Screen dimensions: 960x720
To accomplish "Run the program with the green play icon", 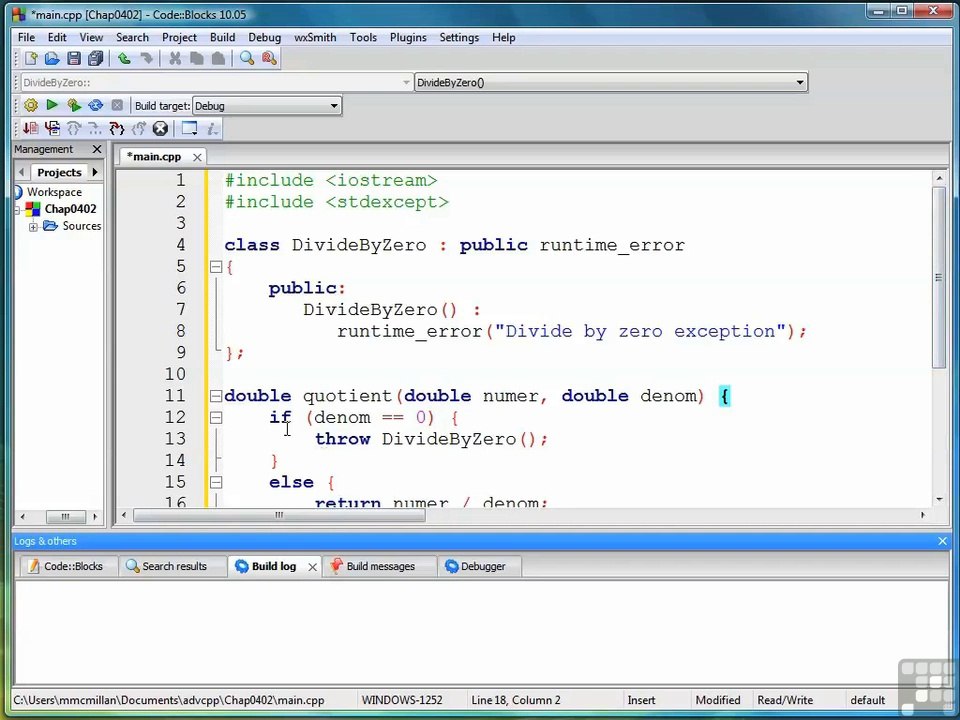I will click(x=52, y=105).
